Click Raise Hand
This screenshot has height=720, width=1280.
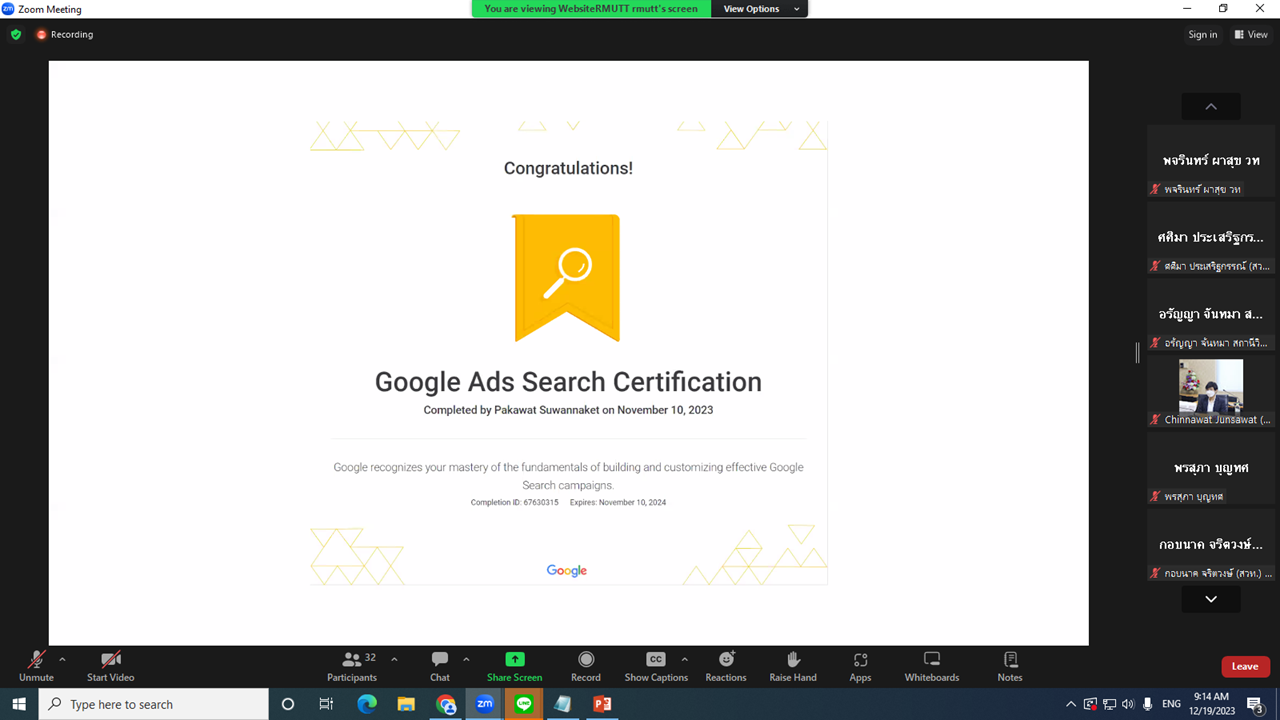[x=793, y=666]
